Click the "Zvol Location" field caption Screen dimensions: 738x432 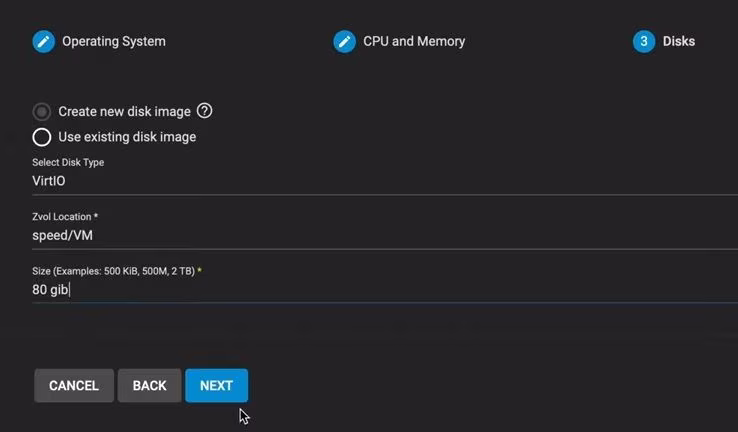(65, 216)
